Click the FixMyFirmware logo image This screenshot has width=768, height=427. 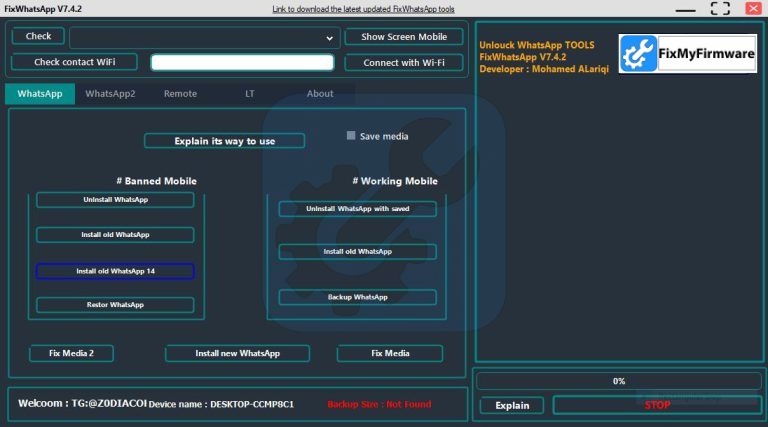coord(688,54)
